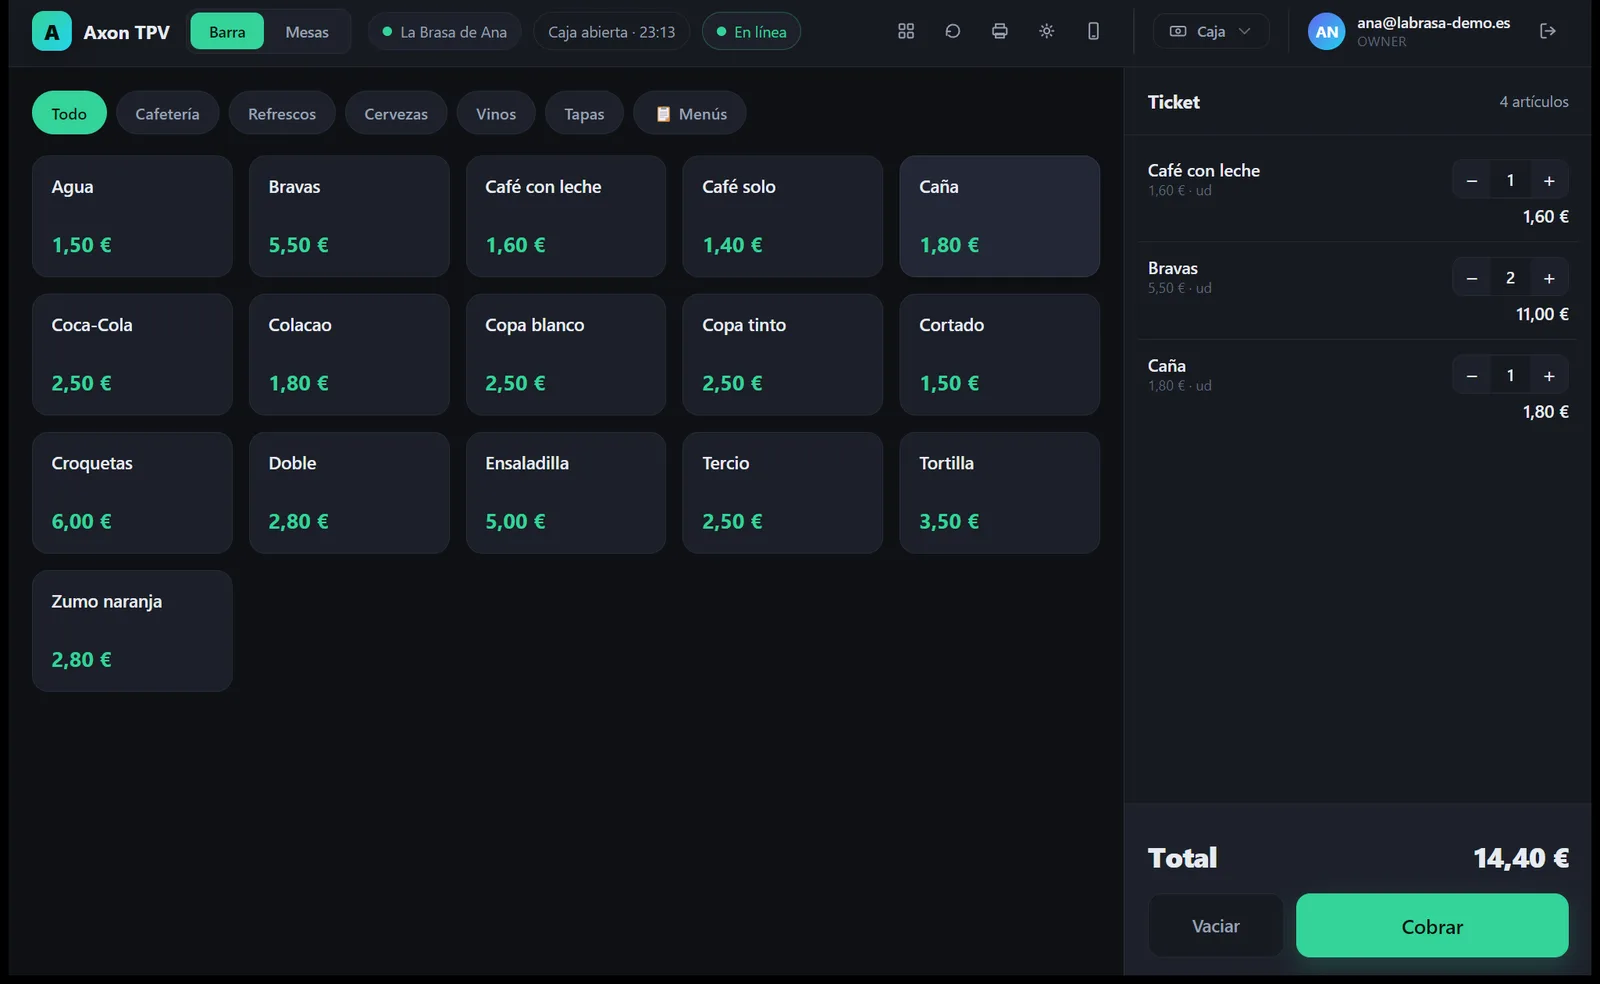1600x984 pixels.
Task: Select the Cervezas category tab
Action: (x=396, y=114)
